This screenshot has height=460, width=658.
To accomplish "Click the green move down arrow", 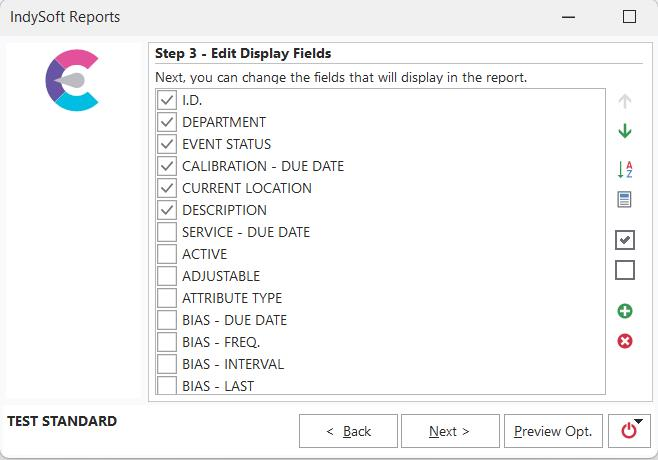I will click(625, 132).
